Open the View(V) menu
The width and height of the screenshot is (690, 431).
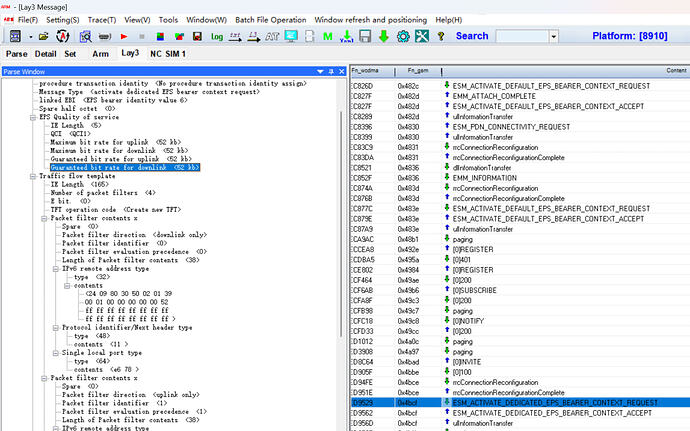137,20
